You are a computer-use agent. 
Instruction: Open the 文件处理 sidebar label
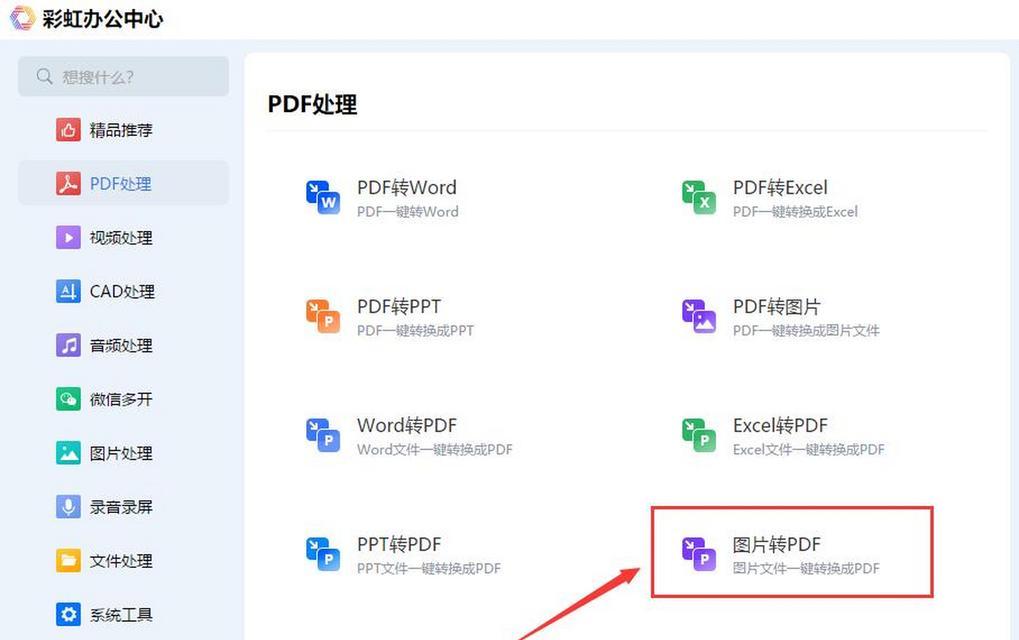(121, 560)
